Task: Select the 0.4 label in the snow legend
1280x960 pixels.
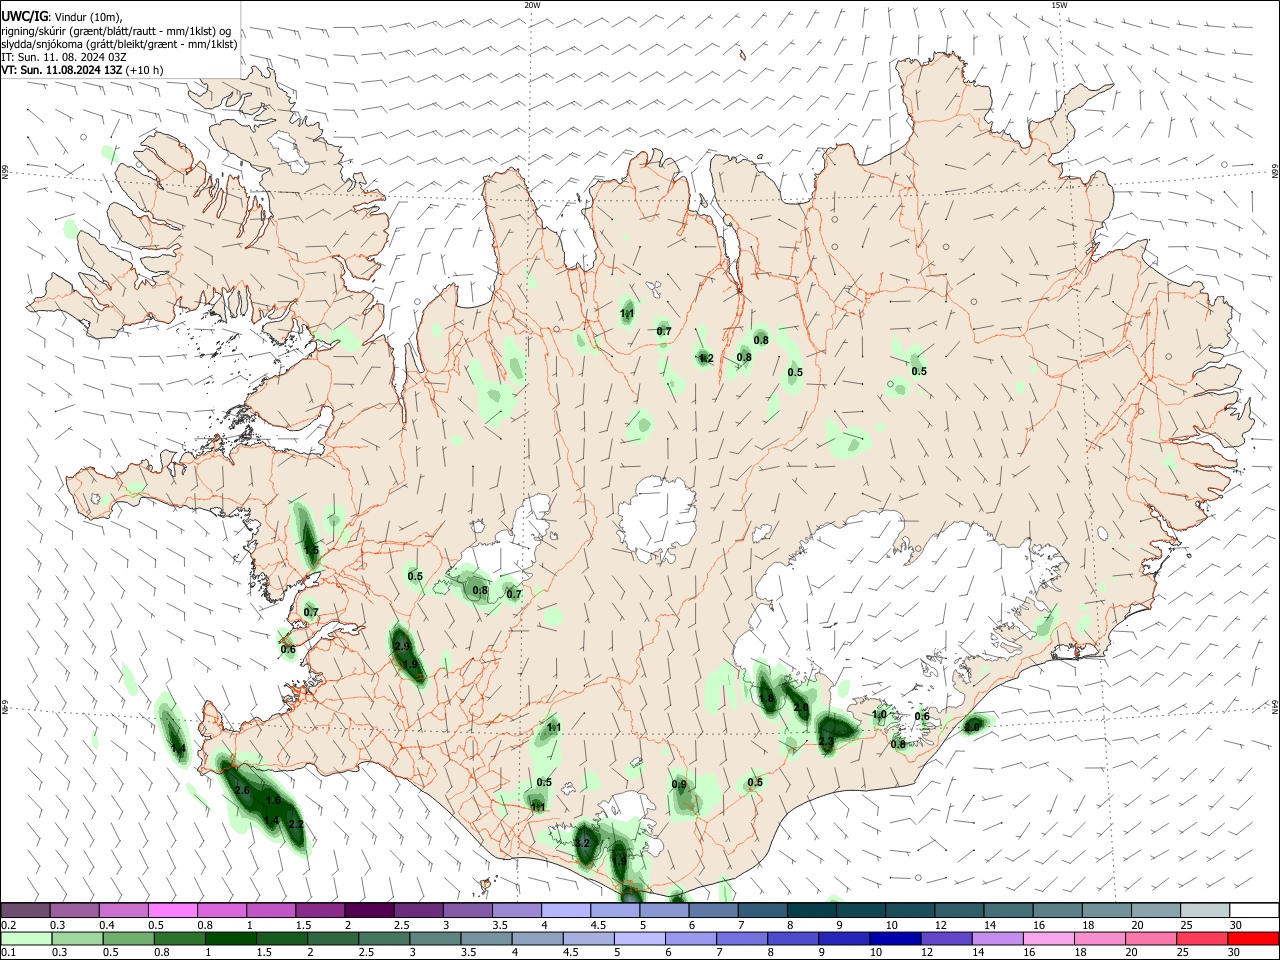Action: pyautogui.click(x=106, y=925)
